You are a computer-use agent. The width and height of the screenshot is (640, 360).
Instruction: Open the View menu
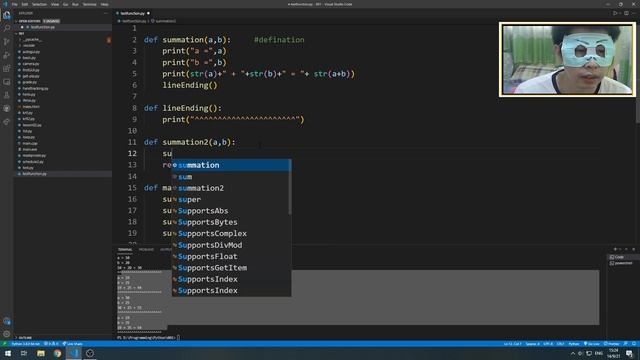click(x=55, y=4)
